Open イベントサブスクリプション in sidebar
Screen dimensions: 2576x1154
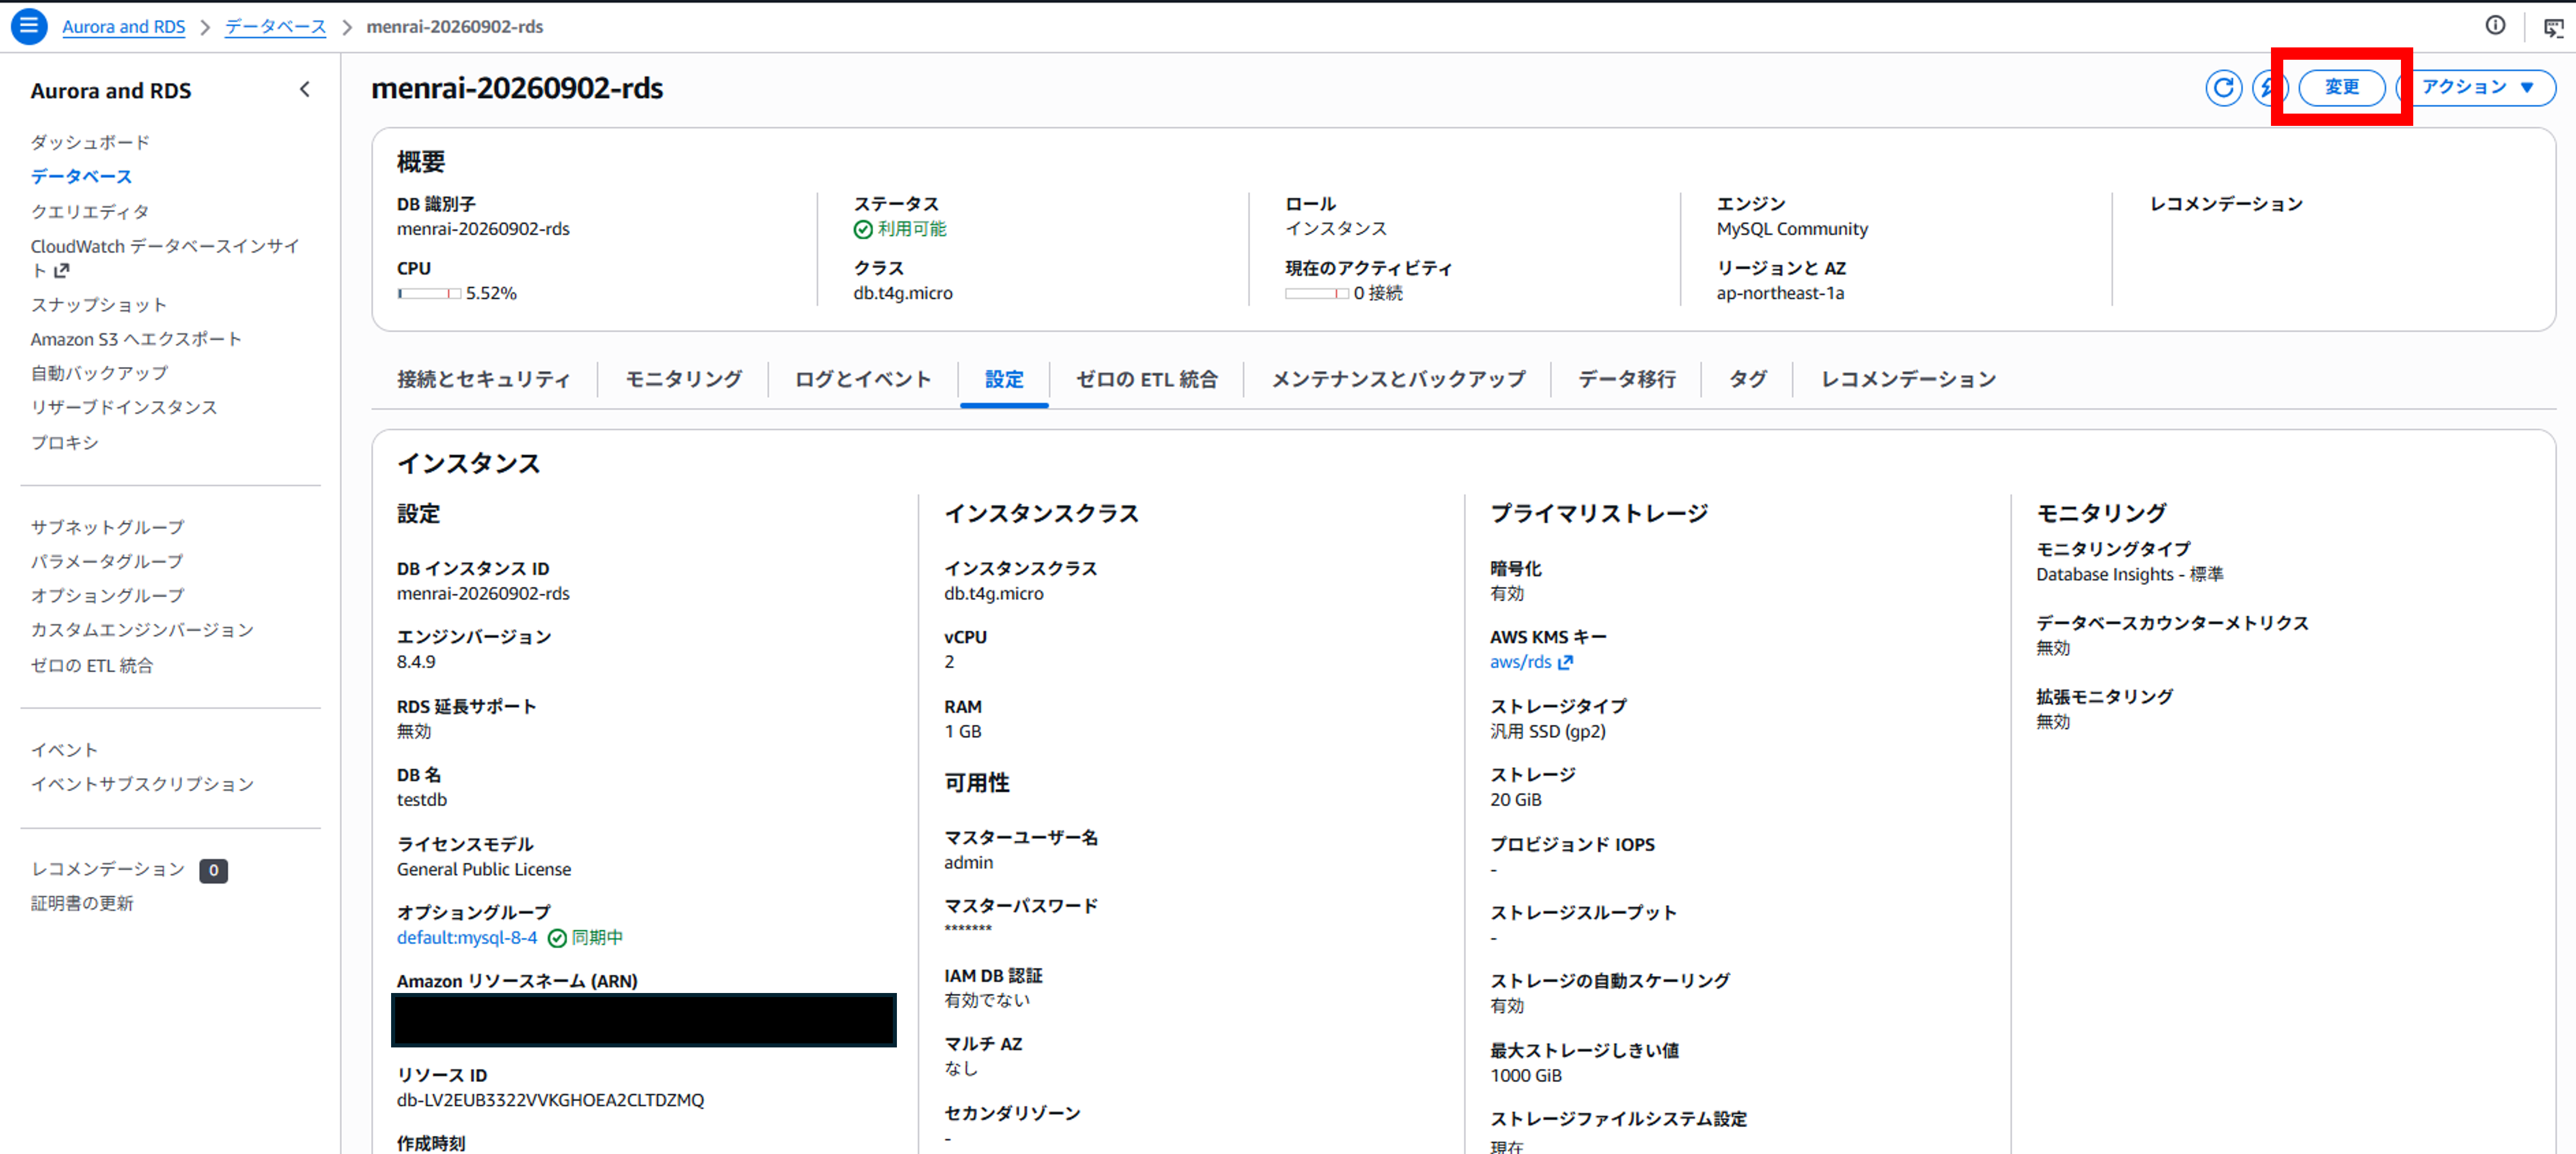point(142,784)
